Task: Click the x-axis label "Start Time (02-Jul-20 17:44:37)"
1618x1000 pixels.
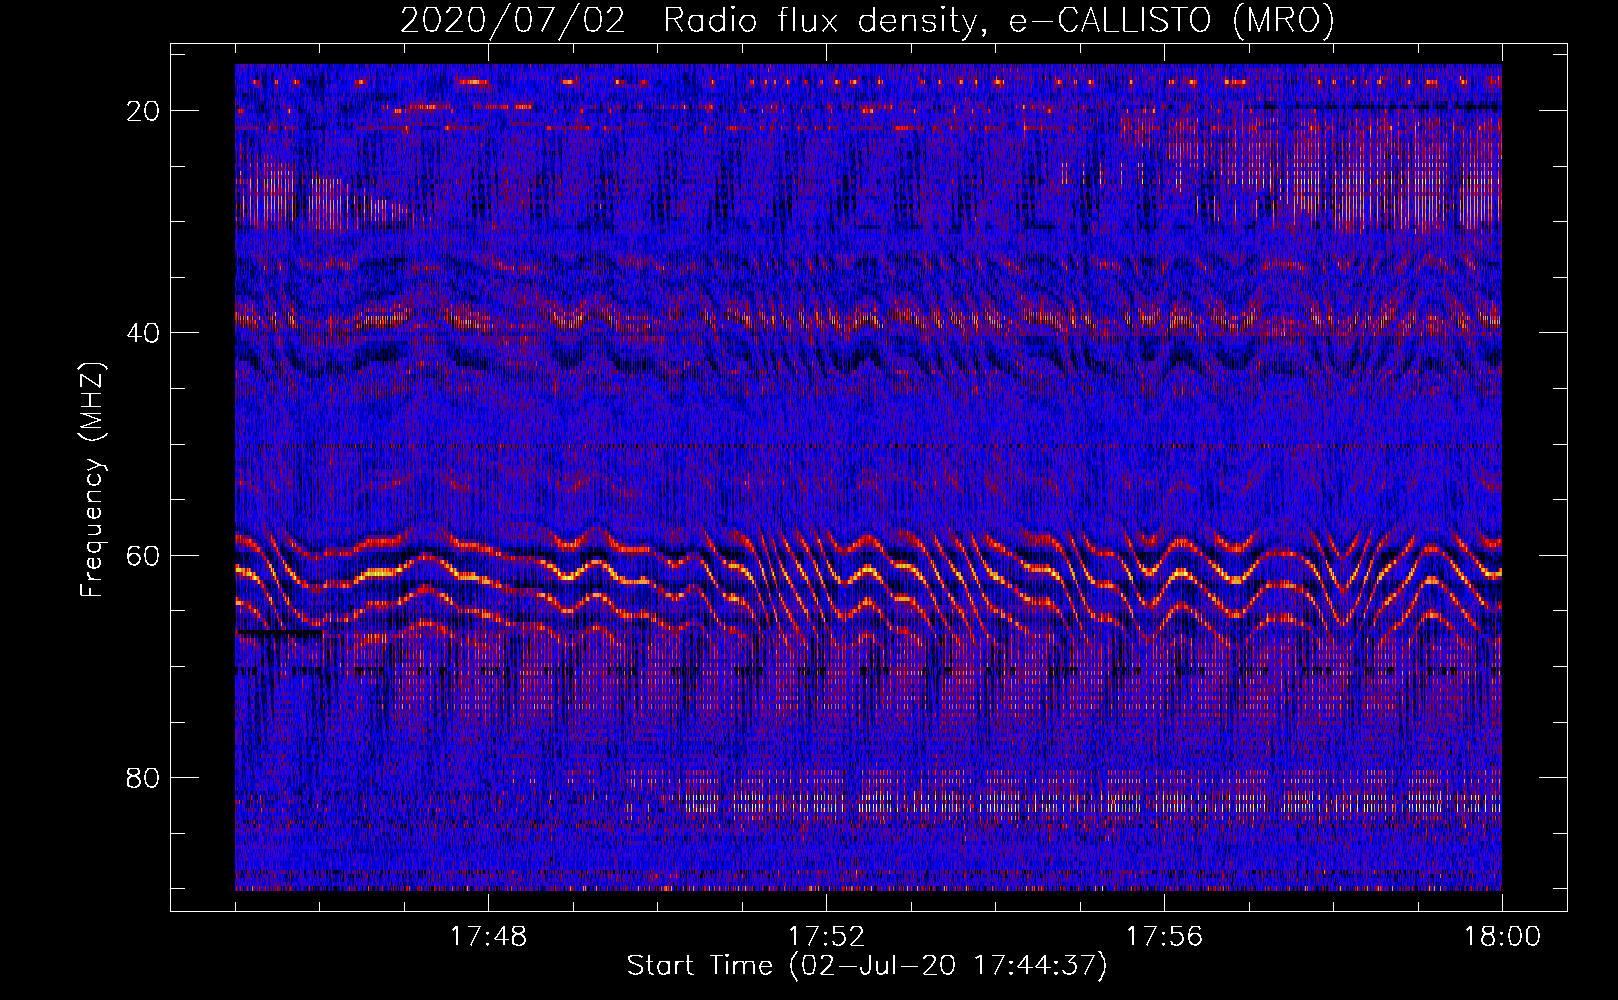Action: pos(867,966)
